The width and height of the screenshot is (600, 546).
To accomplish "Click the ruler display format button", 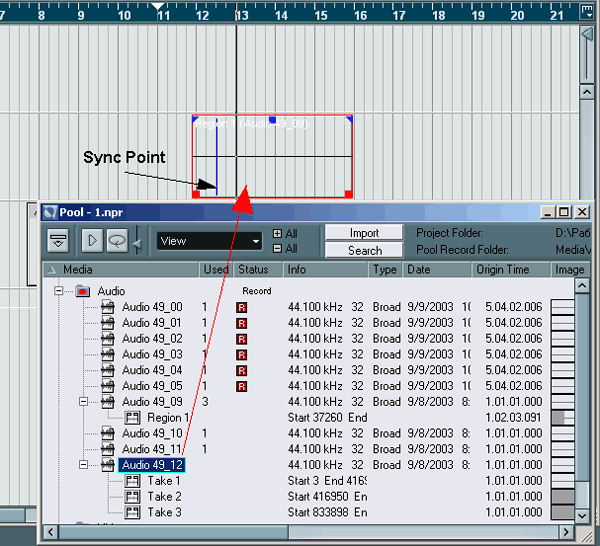I will pos(587,11).
